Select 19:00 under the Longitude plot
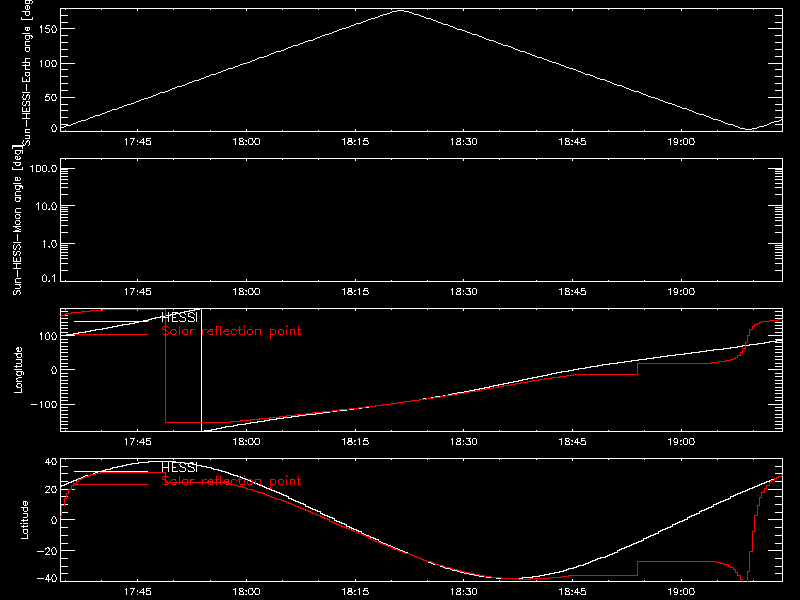Viewport: 800px width, 600px height. pyautogui.click(x=681, y=442)
